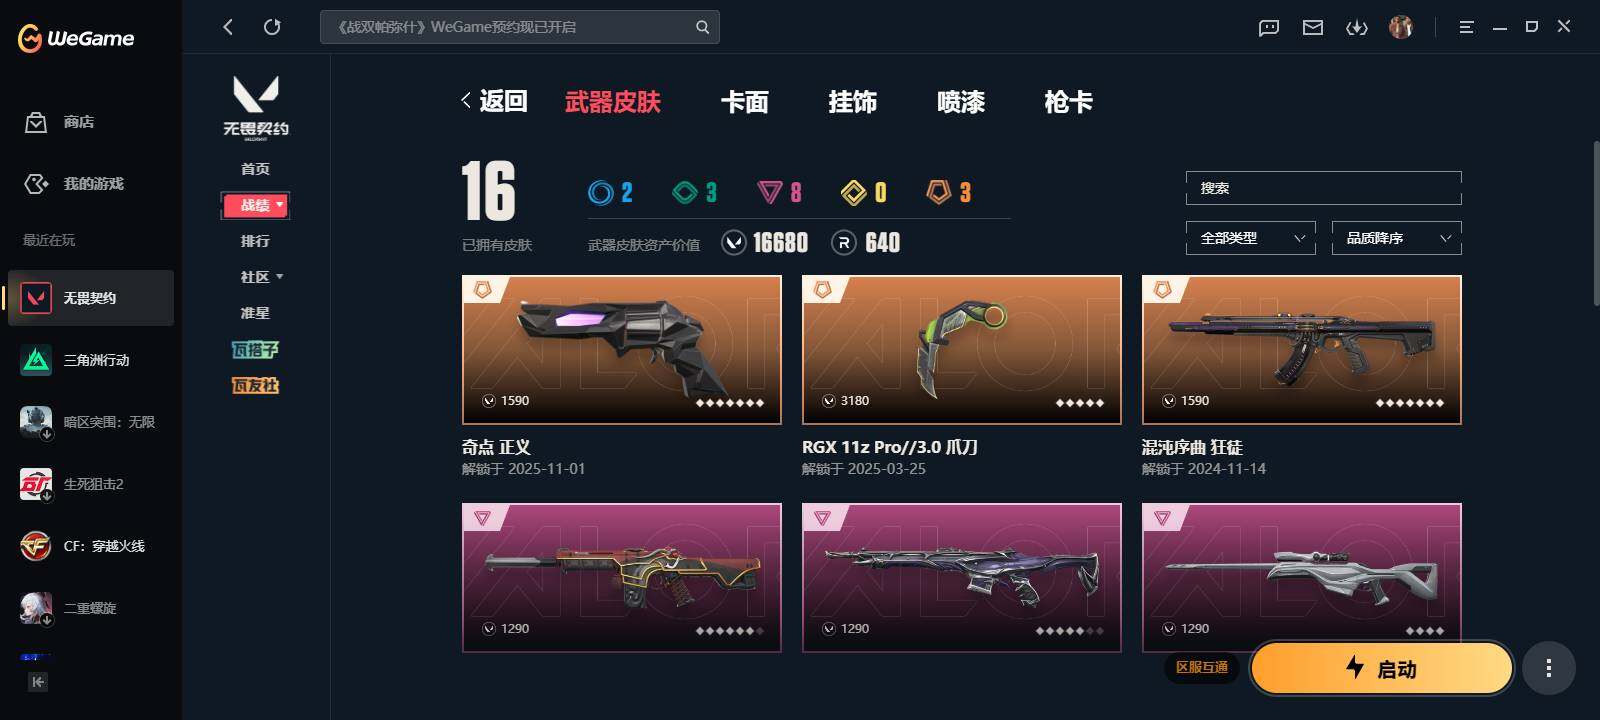Collapse the left sidebar icon
Image resolution: width=1600 pixels, height=720 pixels.
(x=38, y=682)
